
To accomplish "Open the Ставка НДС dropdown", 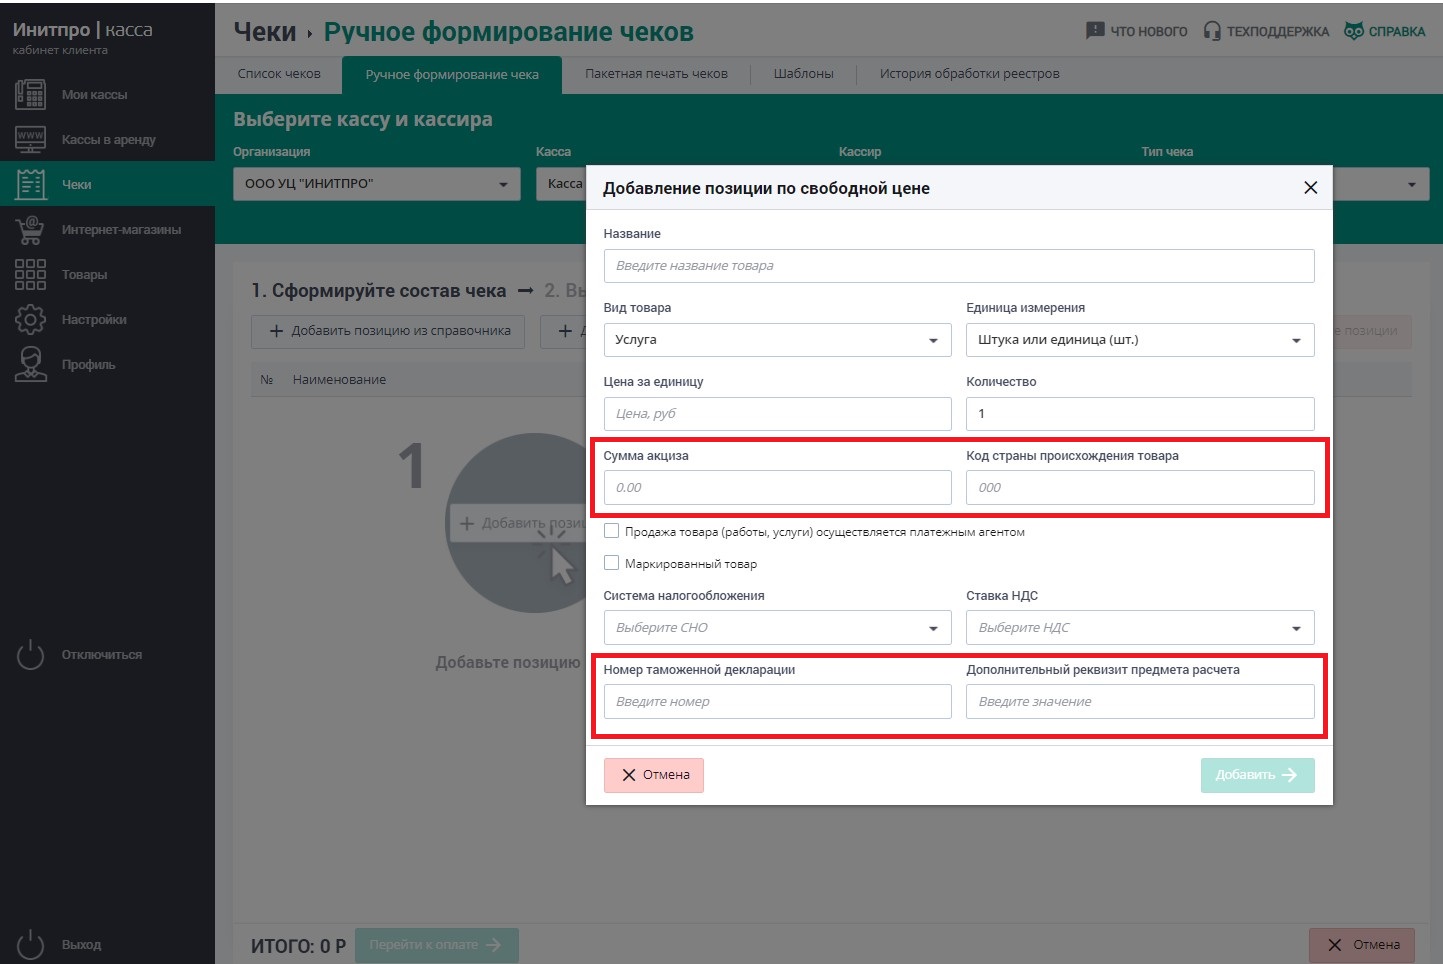I will [x=1139, y=628].
